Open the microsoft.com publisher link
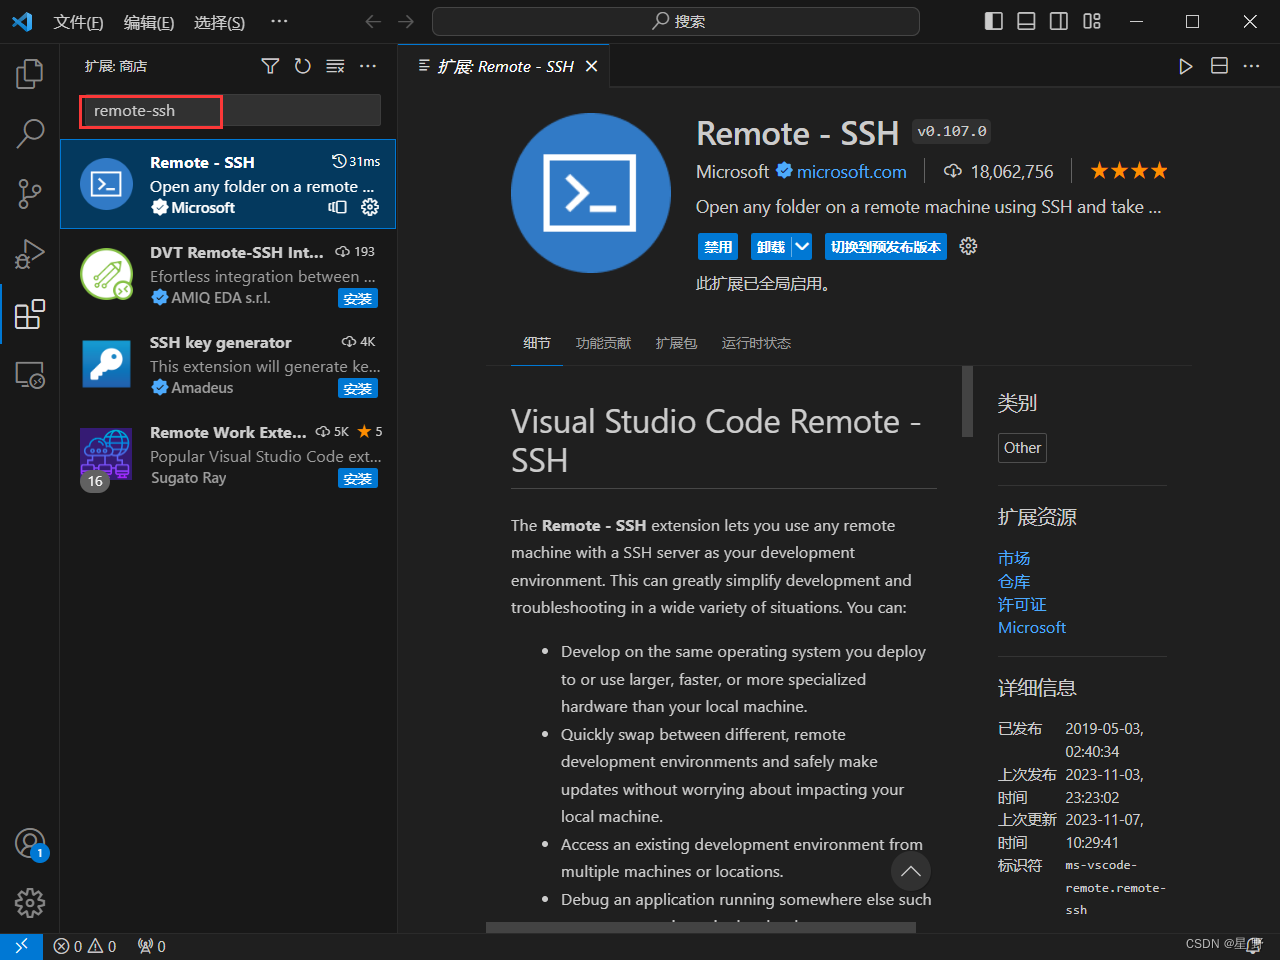The height and width of the screenshot is (960, 1280). click(x=851, y=172)
